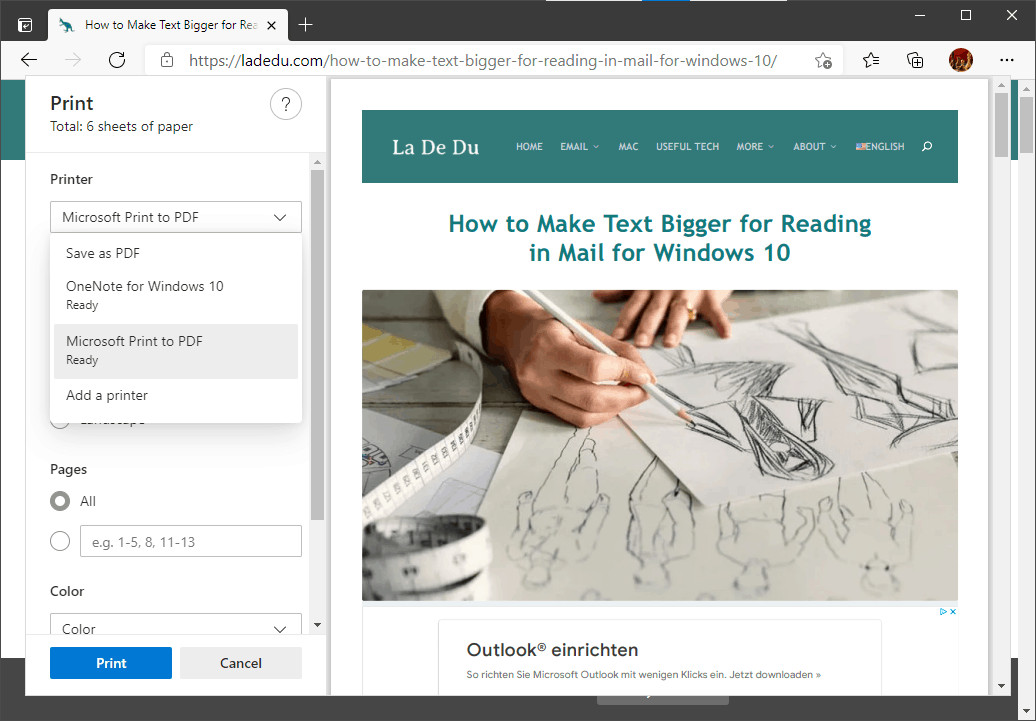Open a new tab with plus icon
The image size is (1036, 721).
[x=305, y=25]
